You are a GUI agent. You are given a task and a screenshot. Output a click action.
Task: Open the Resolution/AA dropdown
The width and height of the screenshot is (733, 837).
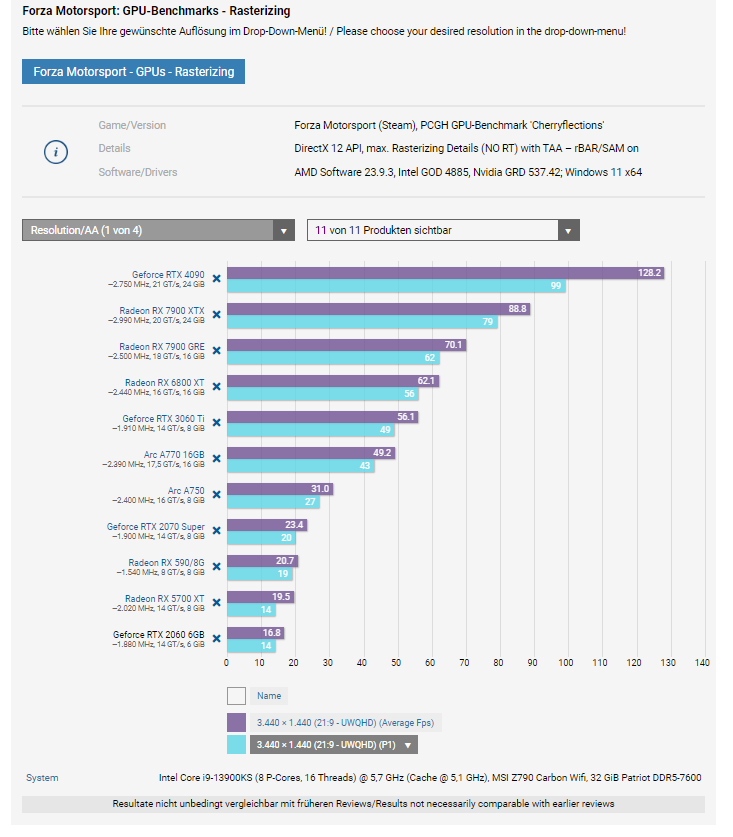pyautogui.click(x=158, y=230)
